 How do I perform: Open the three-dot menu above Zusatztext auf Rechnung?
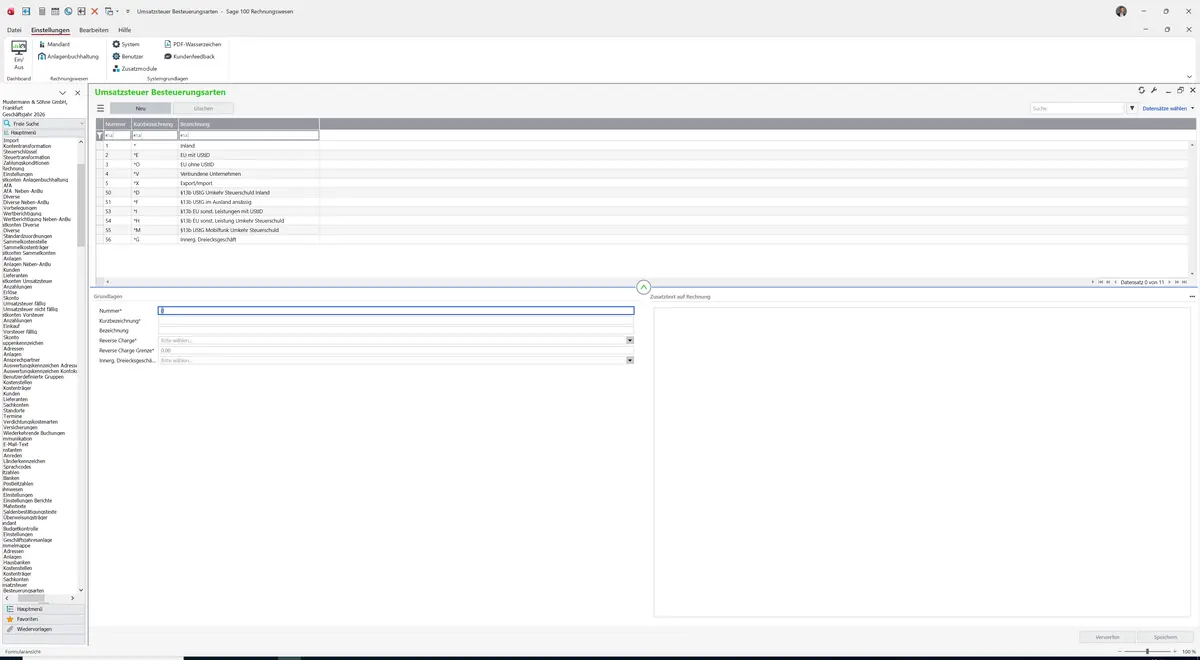pyautogui.click(x=1192, y=297)
